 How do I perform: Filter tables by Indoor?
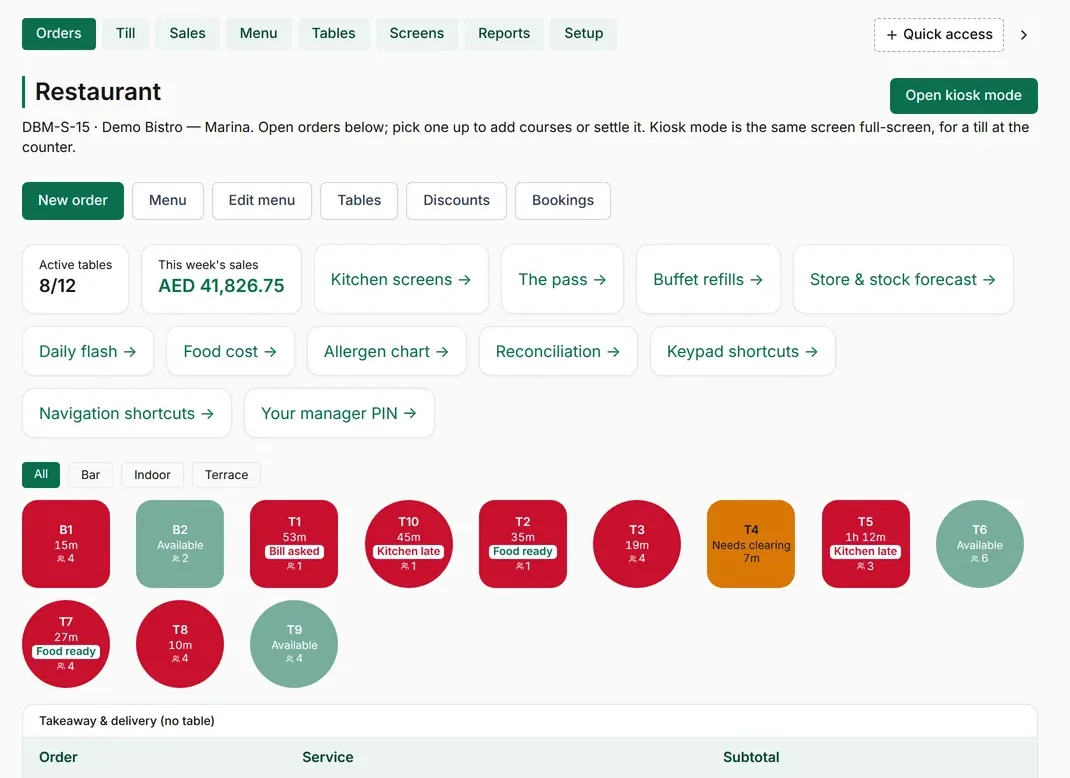[152, 475]
